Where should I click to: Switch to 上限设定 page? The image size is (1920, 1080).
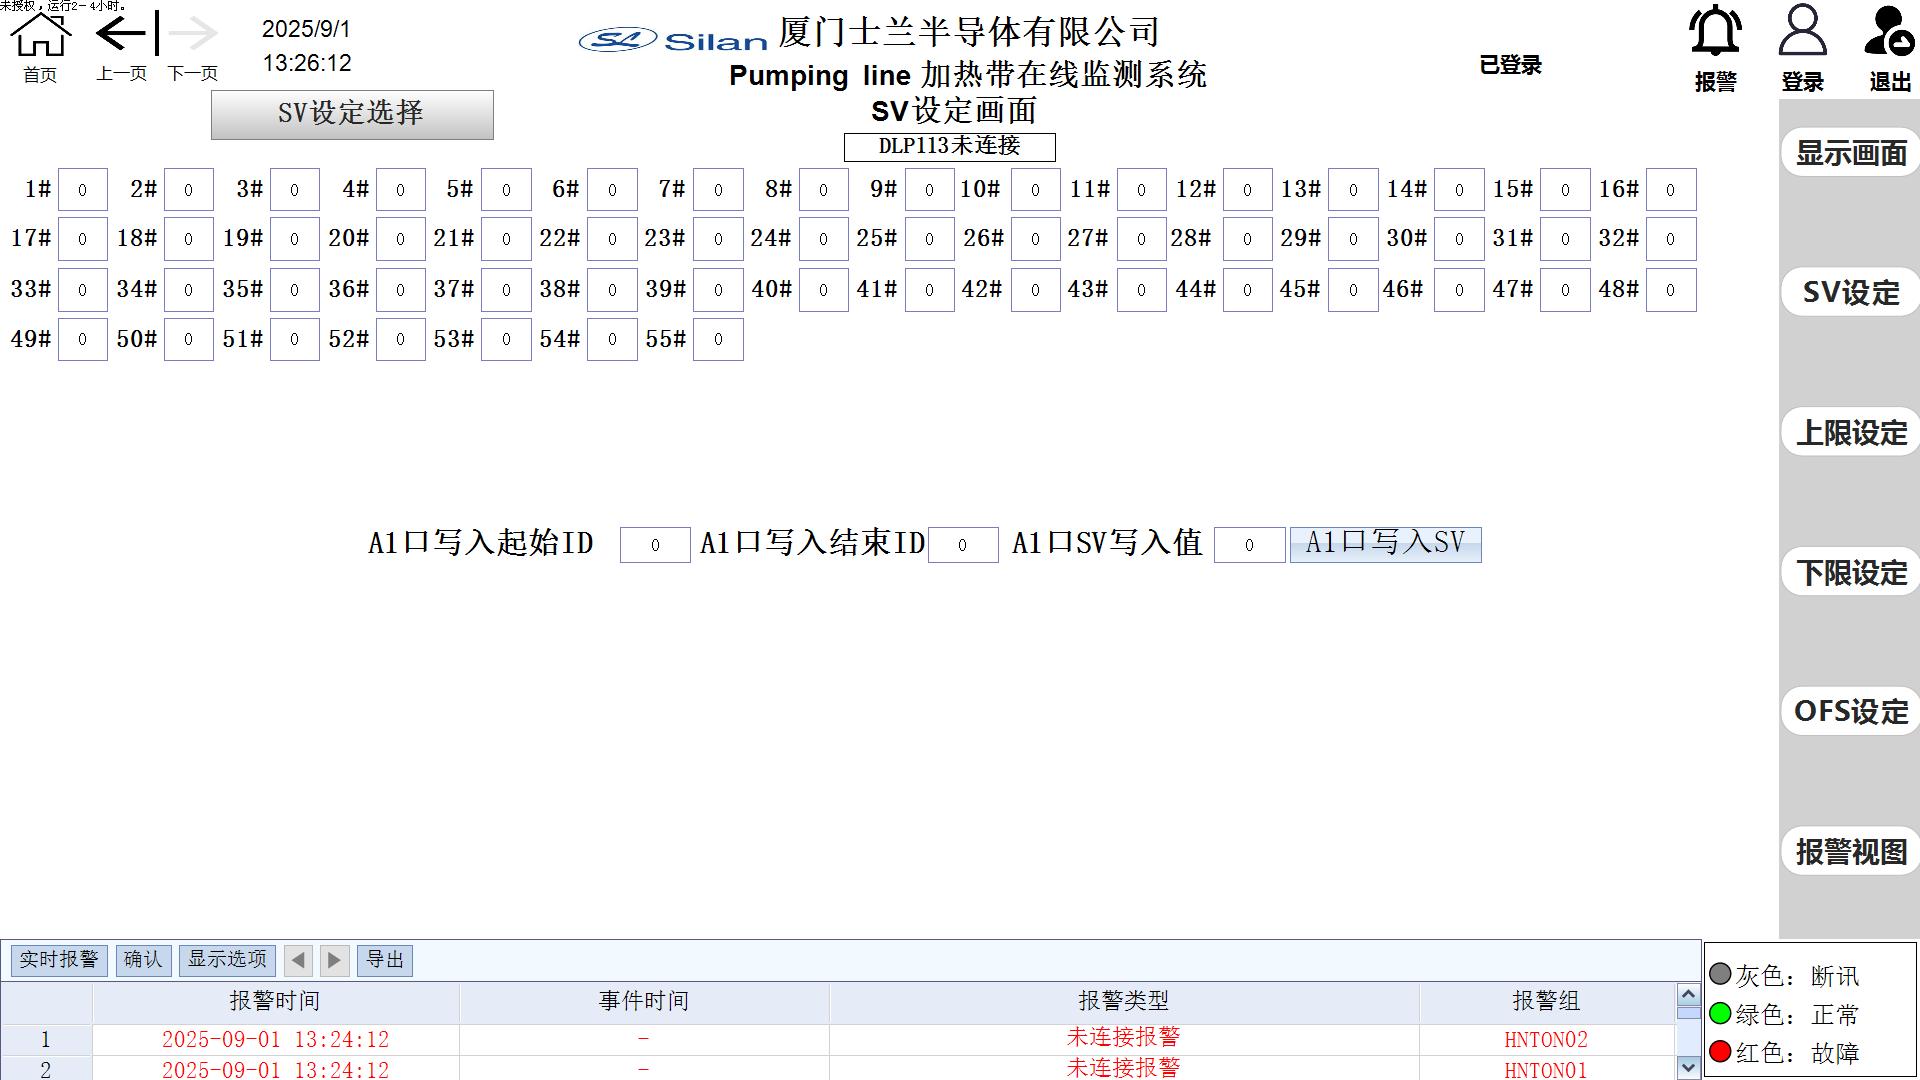[x=1850, y=433]
